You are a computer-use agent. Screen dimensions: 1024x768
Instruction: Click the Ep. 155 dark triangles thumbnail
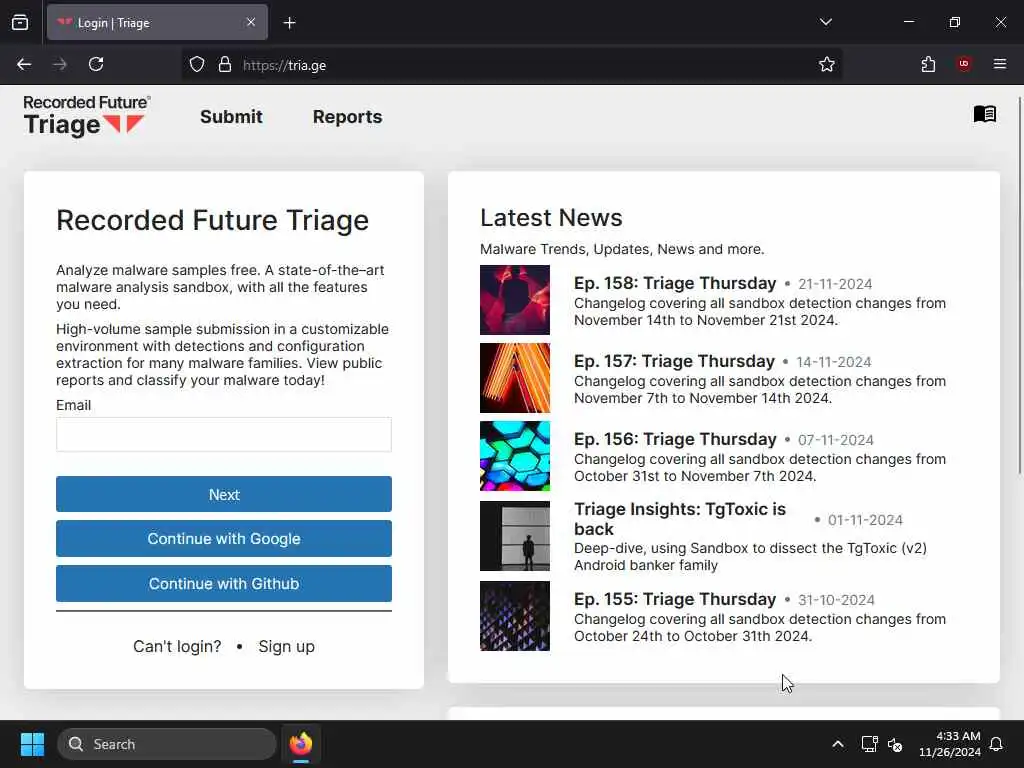(515, 616)
